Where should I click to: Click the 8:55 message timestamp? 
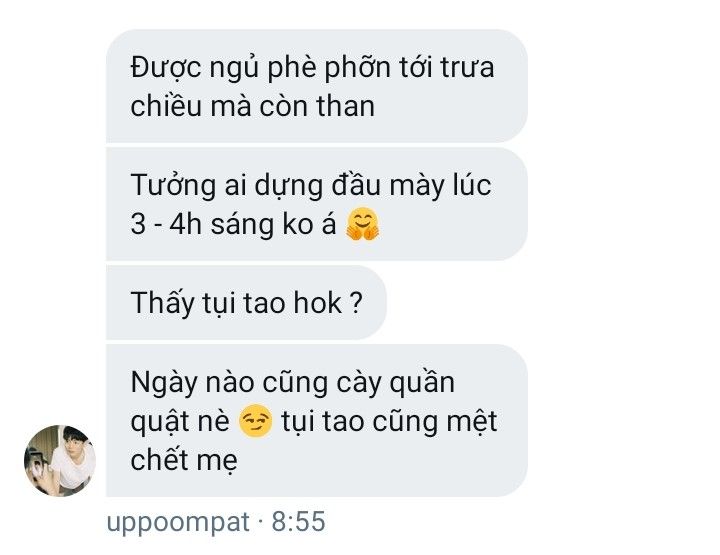tap(298, 521)
